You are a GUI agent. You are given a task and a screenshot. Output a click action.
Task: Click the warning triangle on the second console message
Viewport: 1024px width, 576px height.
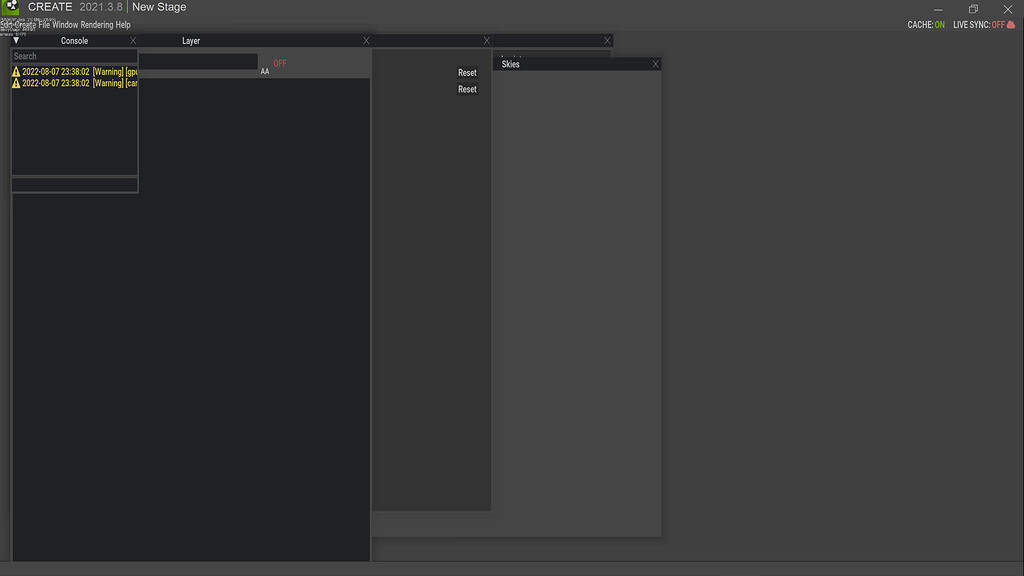[x=16, y=83]
